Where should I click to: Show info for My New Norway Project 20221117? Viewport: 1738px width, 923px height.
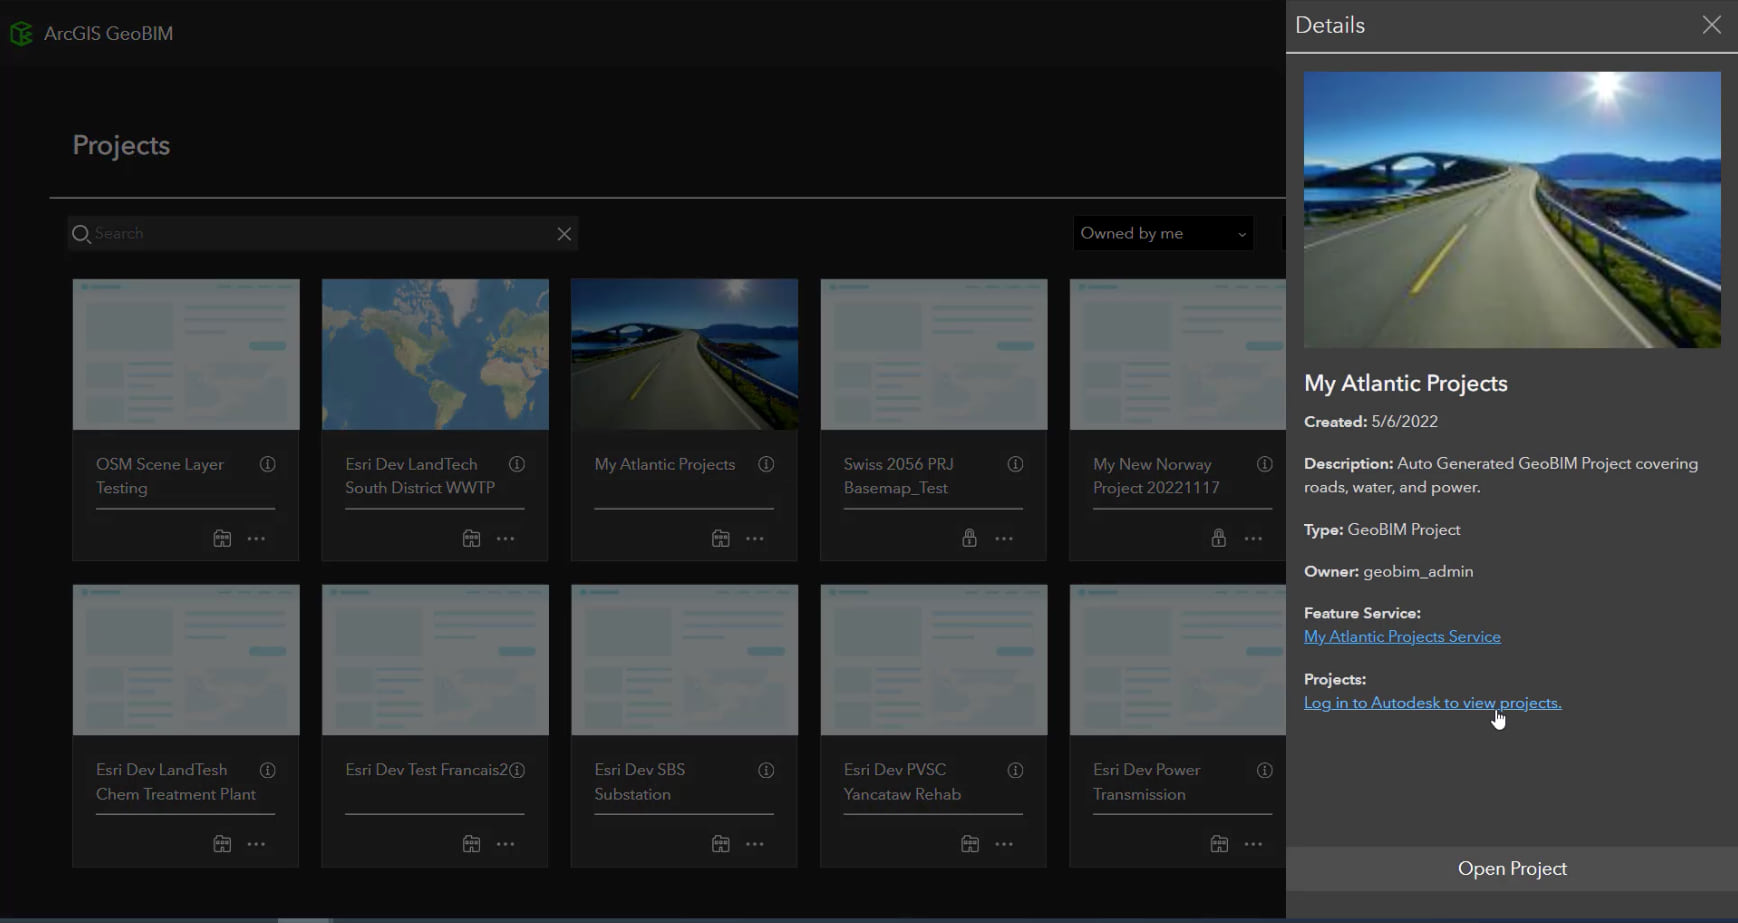[x=1265, y=464]
